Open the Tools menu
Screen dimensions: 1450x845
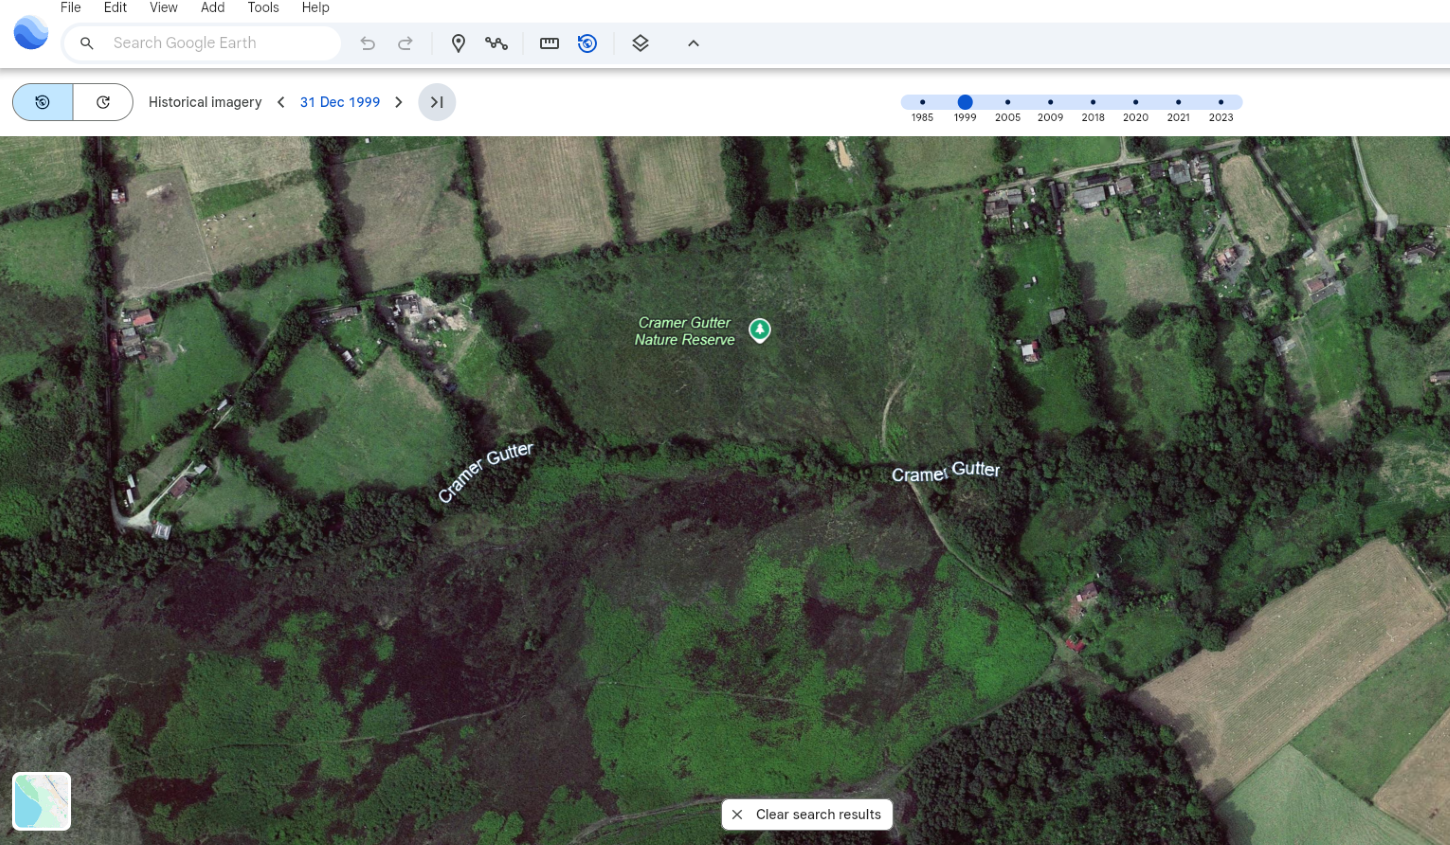[x=263, y=8]
